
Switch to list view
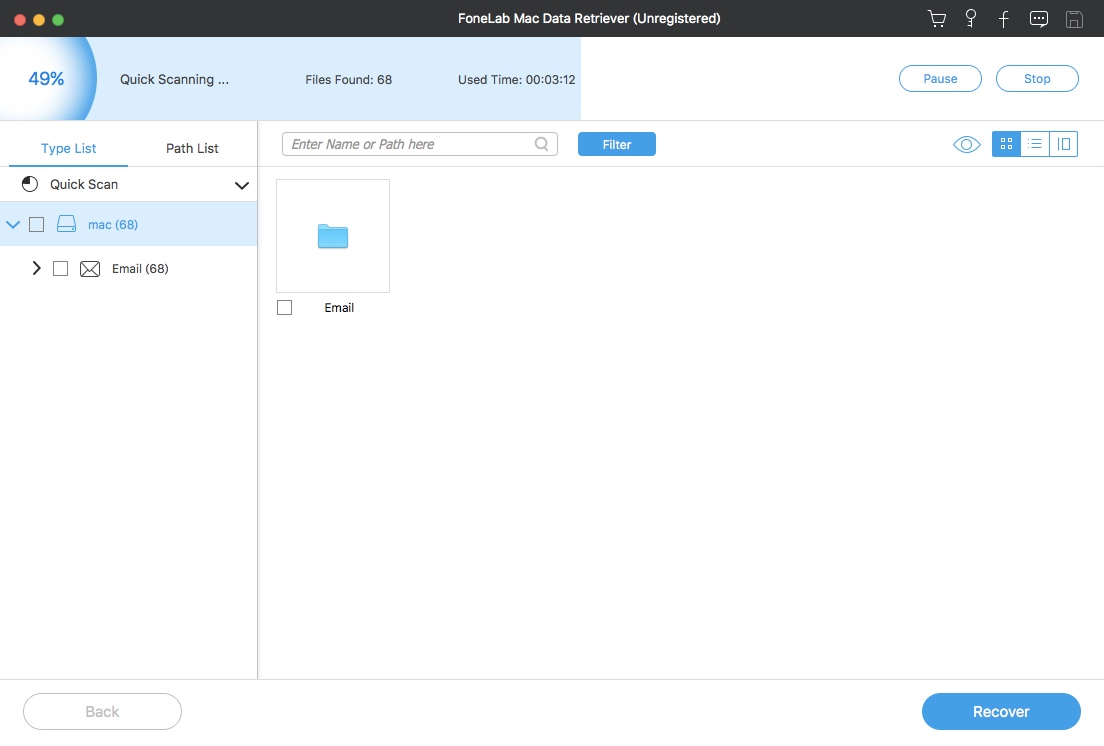1035,144
